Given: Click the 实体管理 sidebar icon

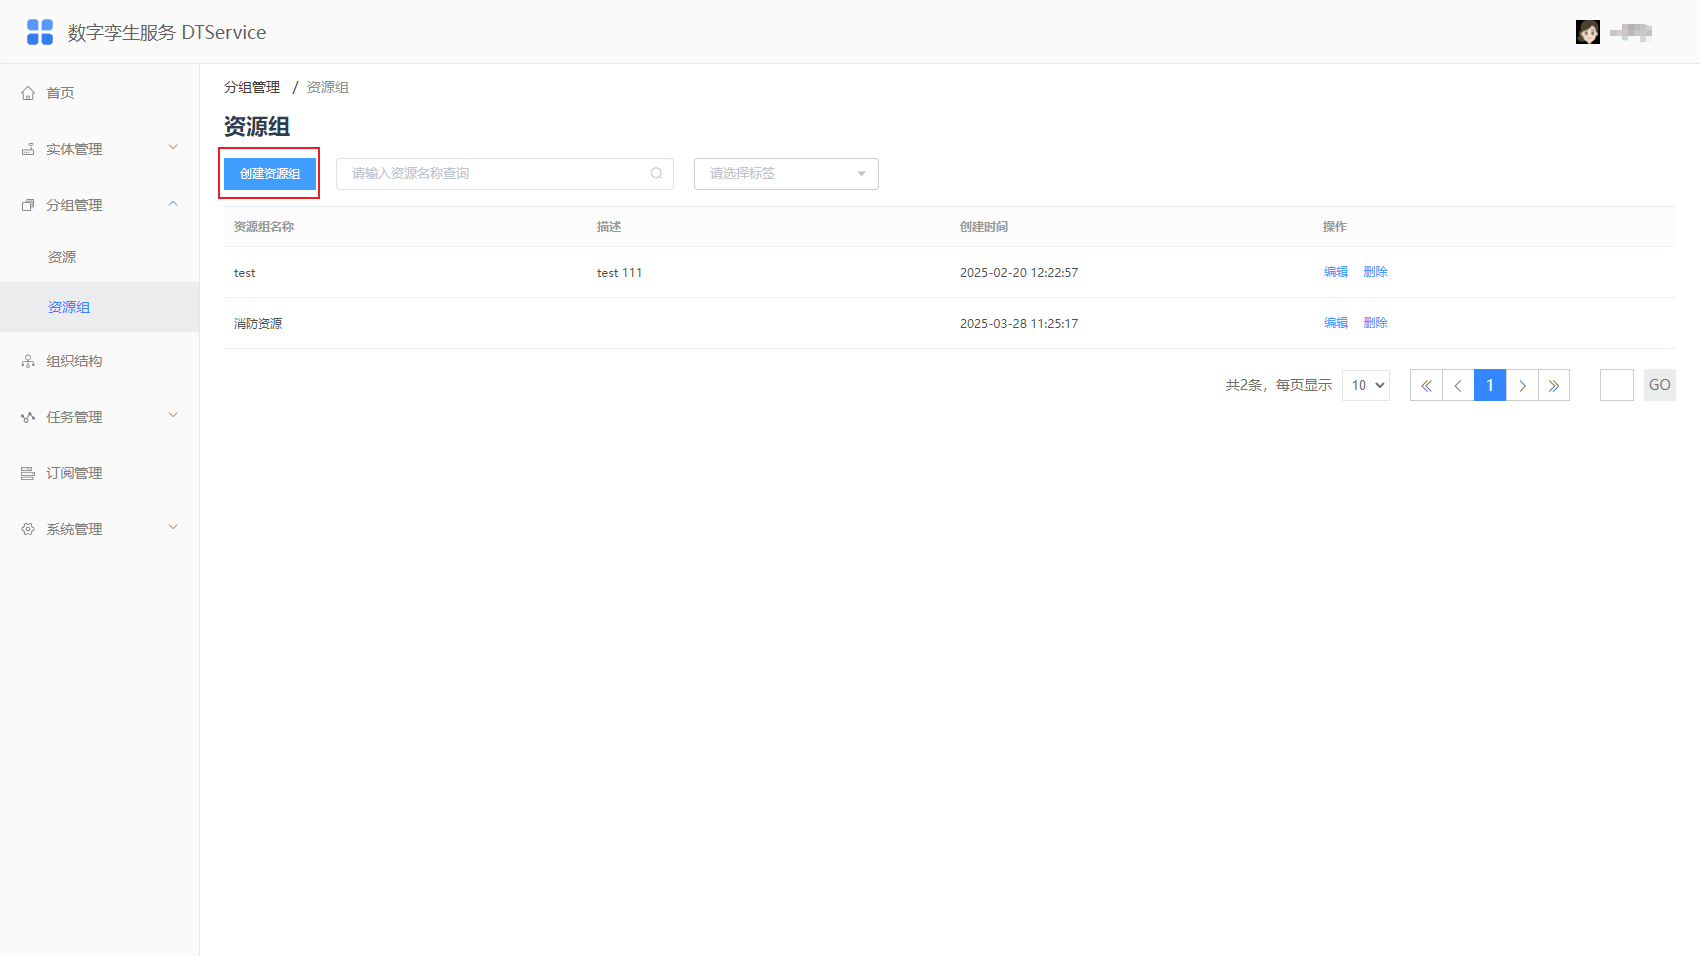Looking at the screenshot, I should [x=28, y=149].
